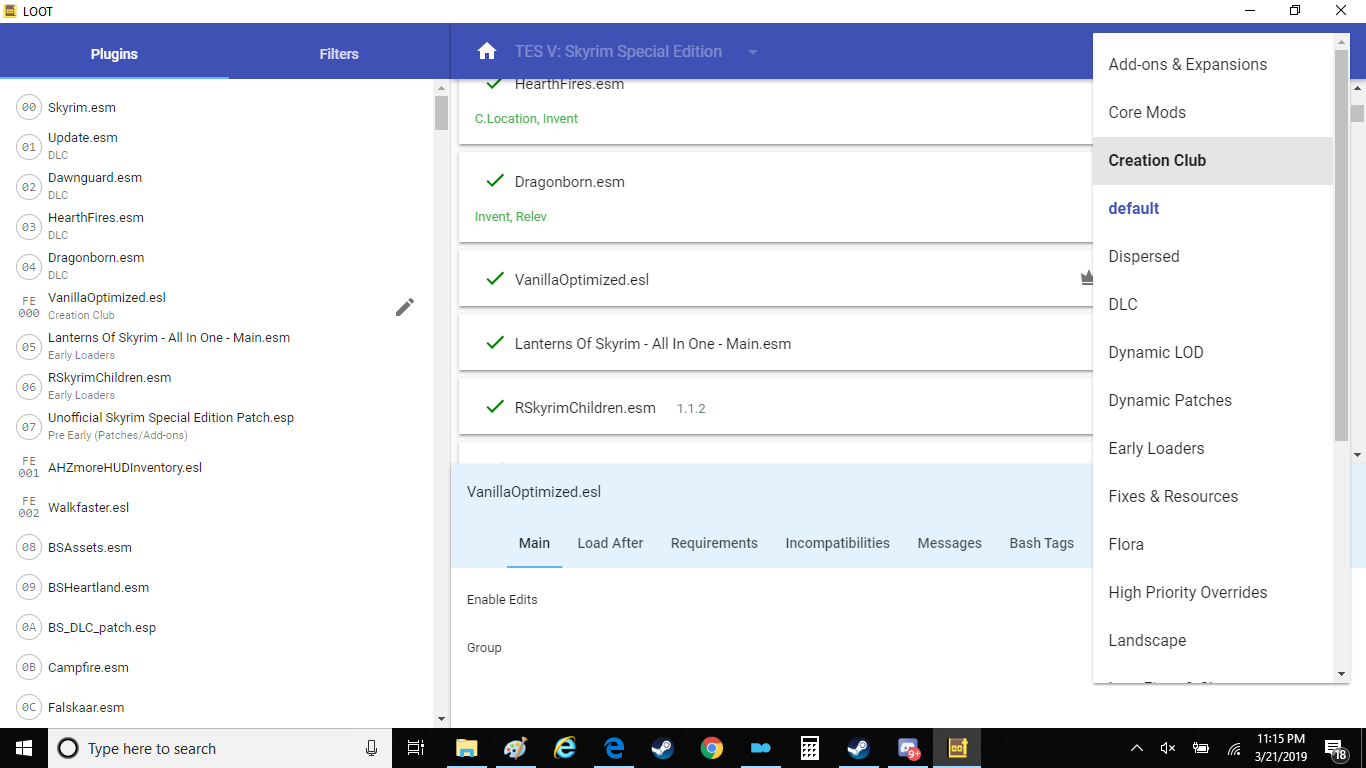Open the Steam icon next to Chrome

click(662, 748)
